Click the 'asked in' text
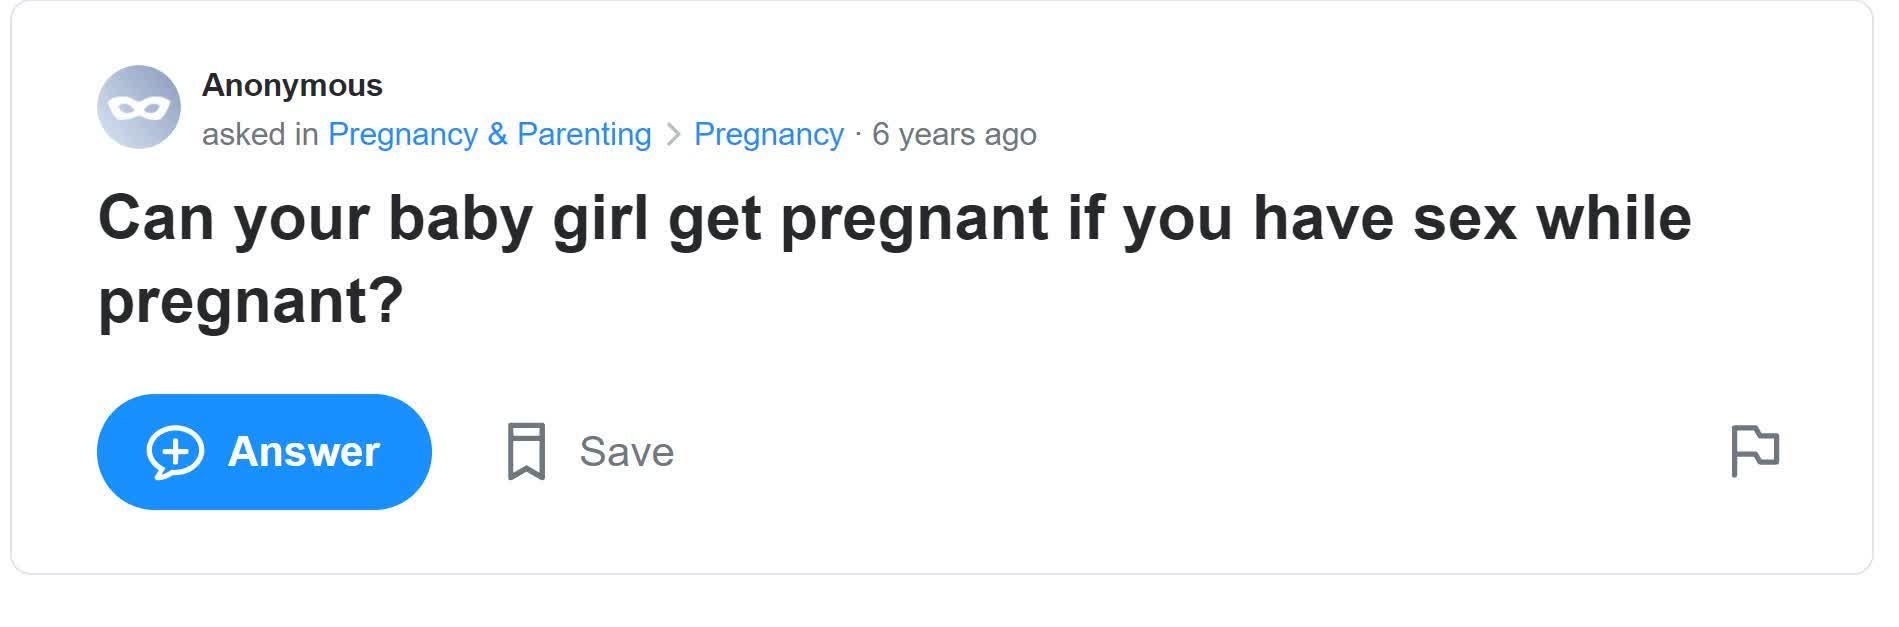Image resolution: width=1899 pixels, height=627 pixels. [x=260, y=134]
